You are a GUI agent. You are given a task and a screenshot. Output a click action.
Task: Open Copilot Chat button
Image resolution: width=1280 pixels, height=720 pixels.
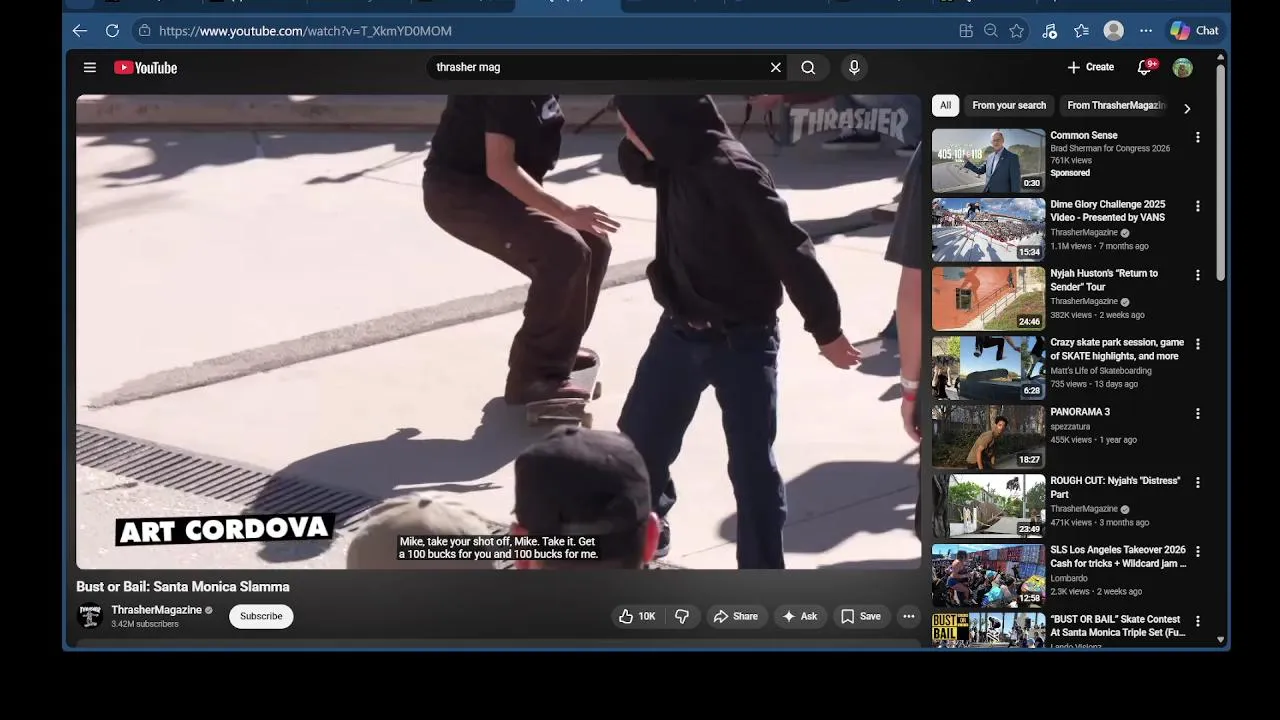coord(1194,31)
